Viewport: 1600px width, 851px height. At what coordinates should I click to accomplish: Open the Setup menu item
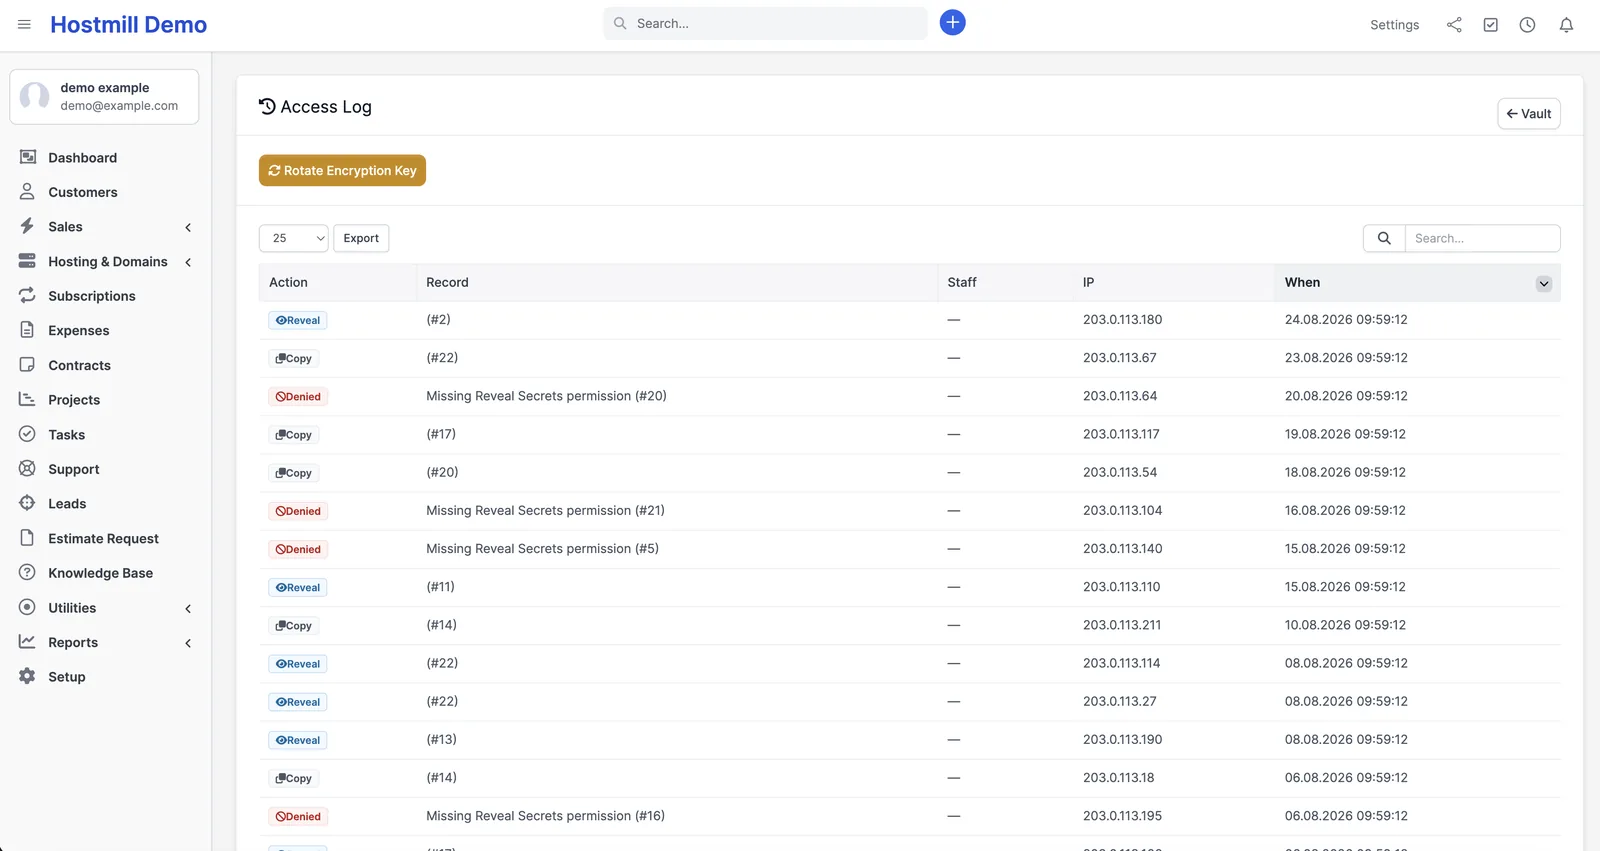(x=67, y=677)
